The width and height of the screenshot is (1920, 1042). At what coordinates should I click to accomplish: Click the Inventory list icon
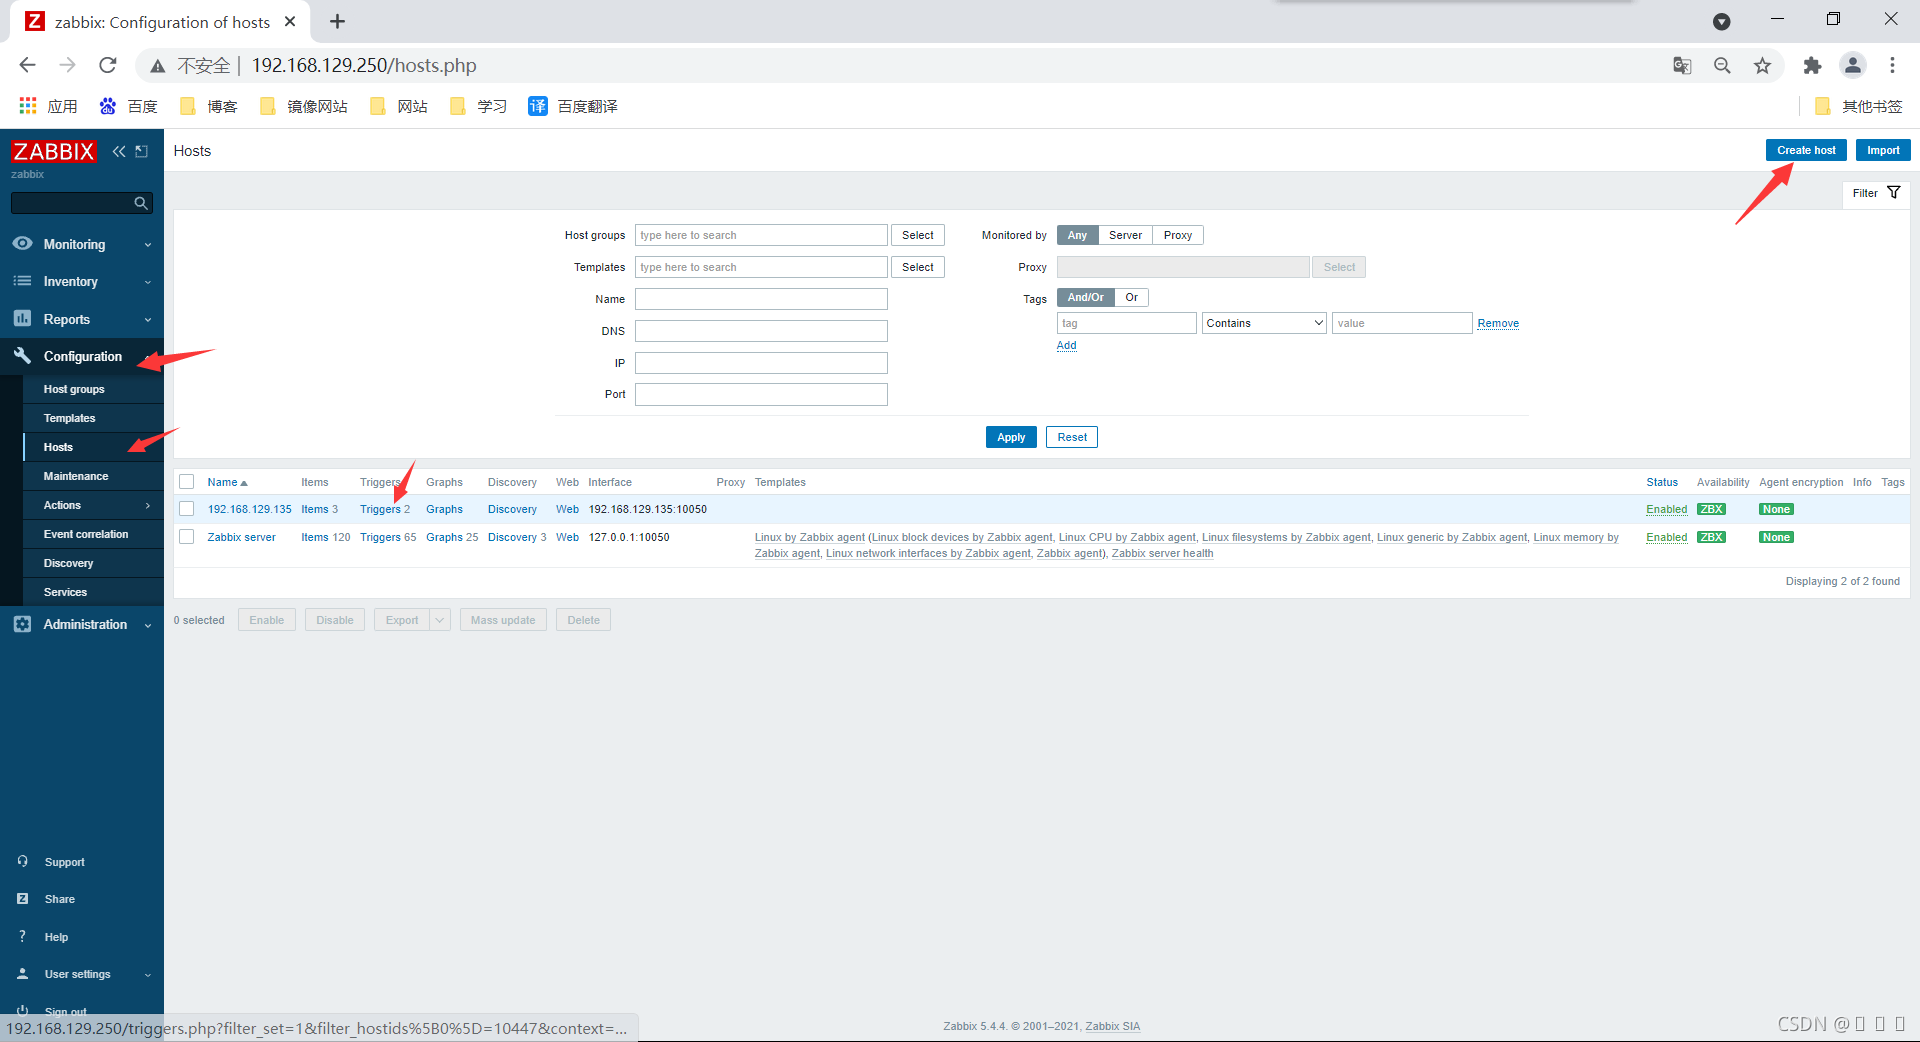point(22,281)
